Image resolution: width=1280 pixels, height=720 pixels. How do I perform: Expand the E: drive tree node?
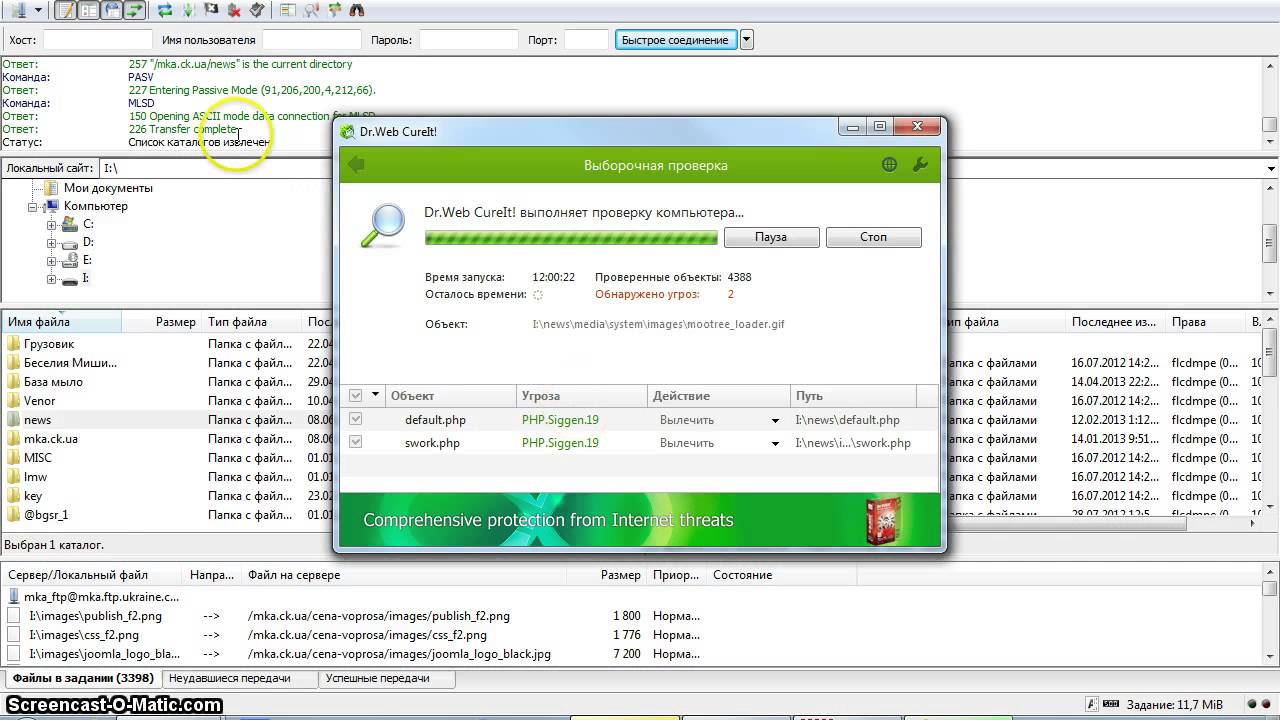tap(51, 261)
